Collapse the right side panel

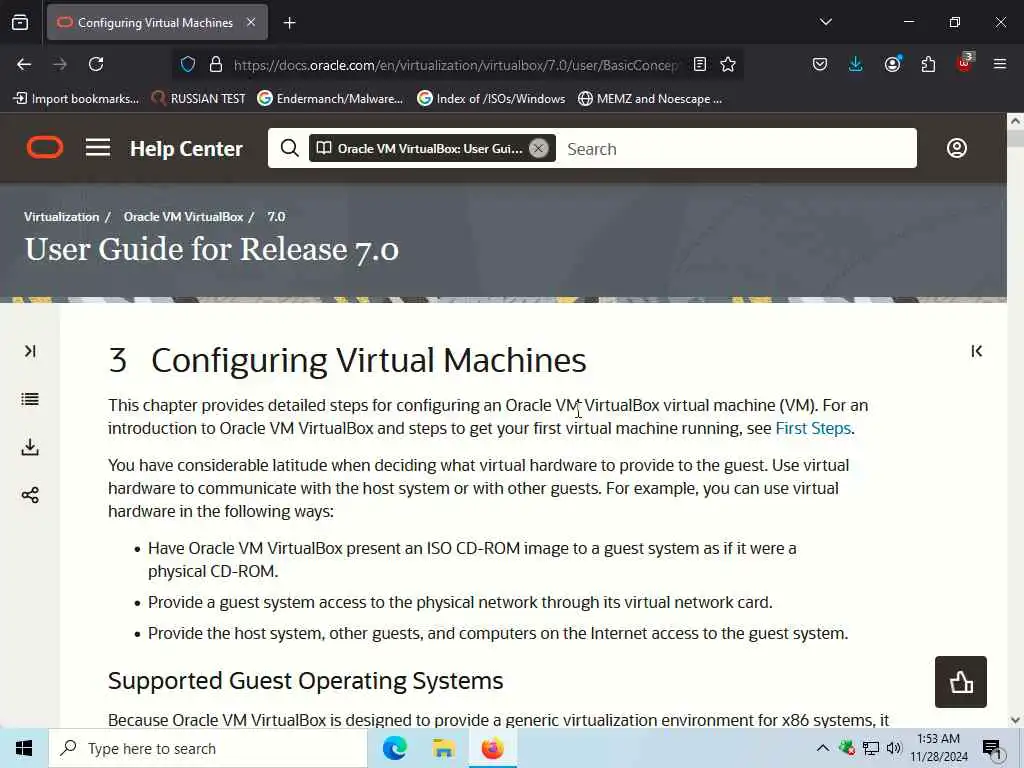[x=976, y=351]
